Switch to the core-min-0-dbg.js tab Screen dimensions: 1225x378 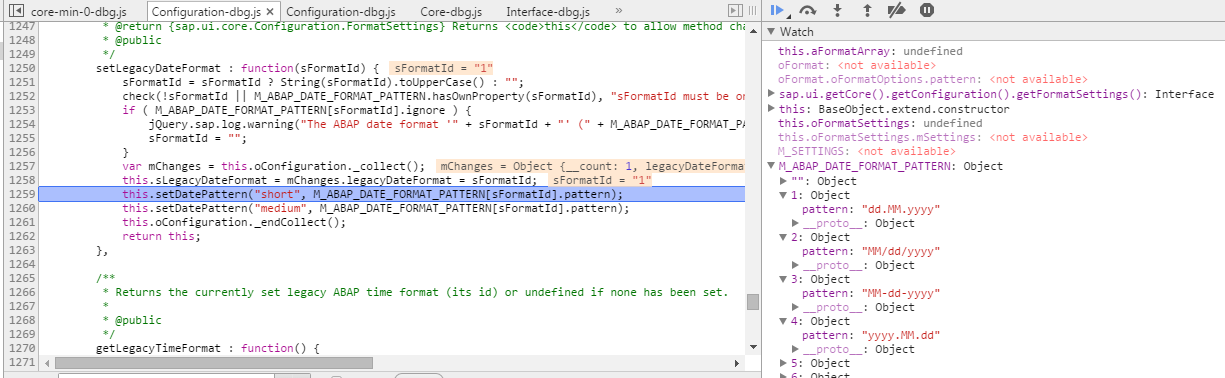86,11
